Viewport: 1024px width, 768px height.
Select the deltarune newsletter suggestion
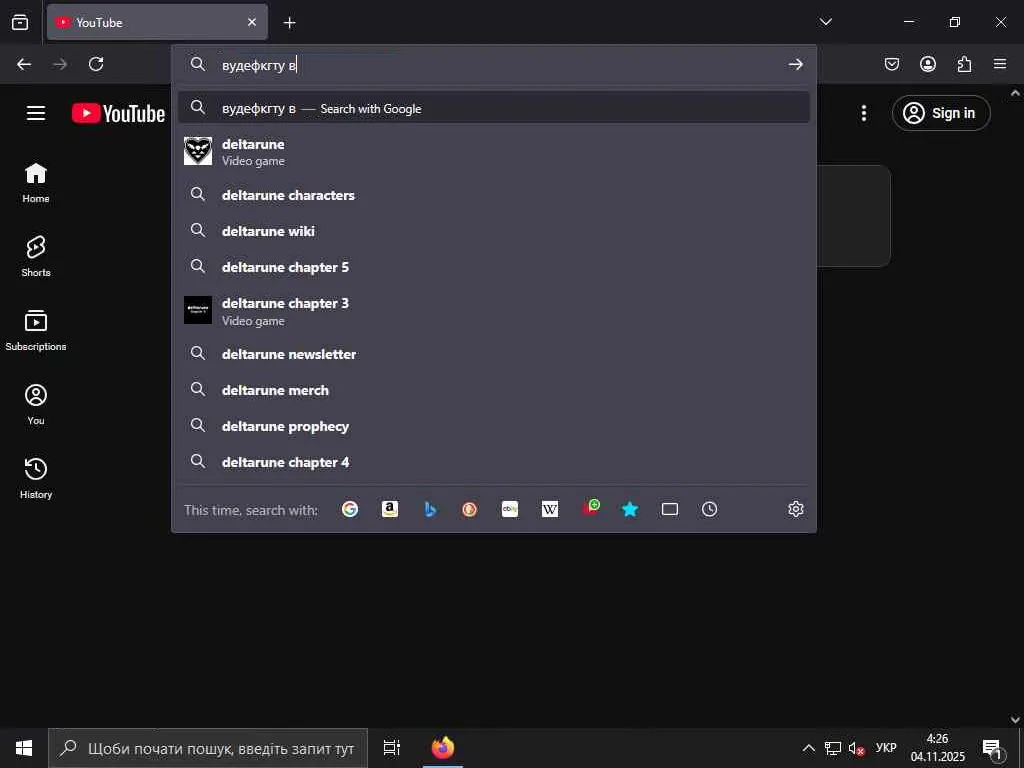pos(494,354)
